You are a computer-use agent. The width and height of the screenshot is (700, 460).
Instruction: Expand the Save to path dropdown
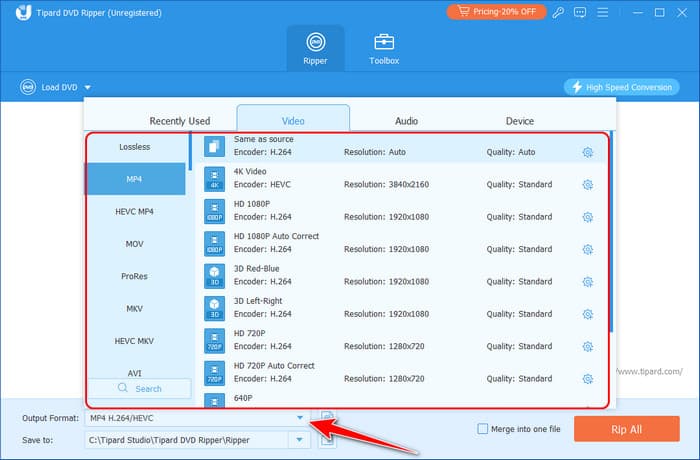pyautogui.click(x=299, y=440)
